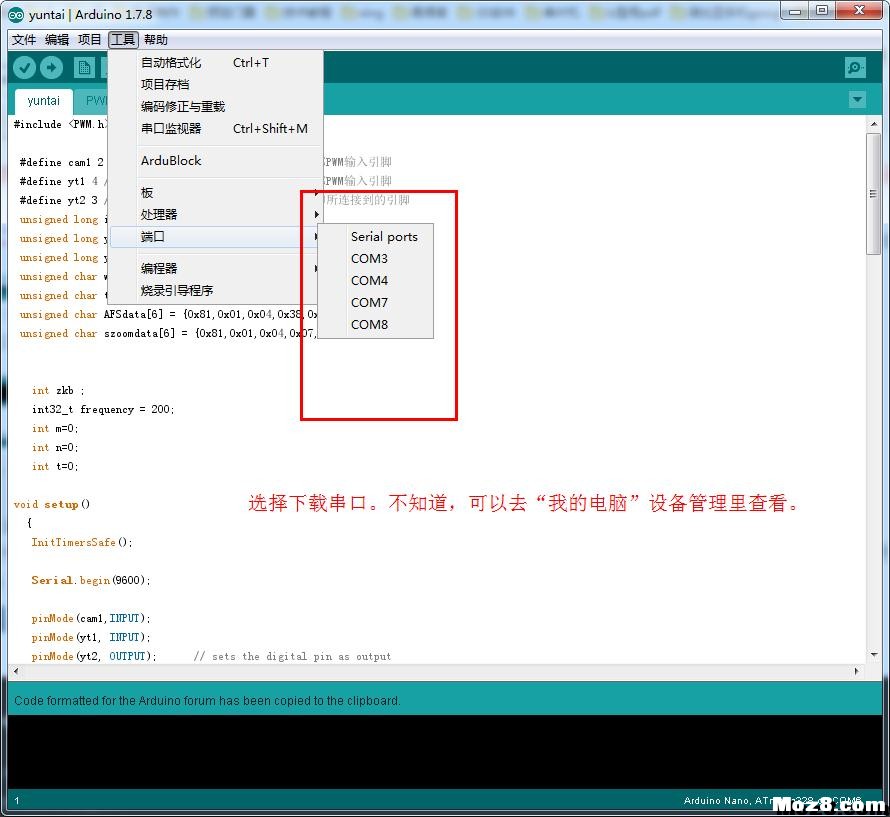Switch to the yuntai tab
The image size is (890, 817).
[44, 101]
